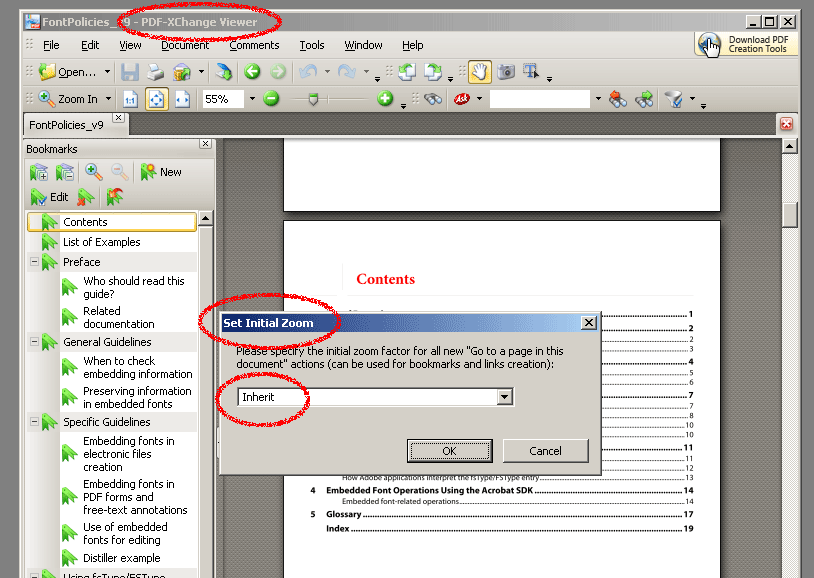Open the Ask provider dropdown arrow
Screen dimensions: 814x578
tap(479, 99)
